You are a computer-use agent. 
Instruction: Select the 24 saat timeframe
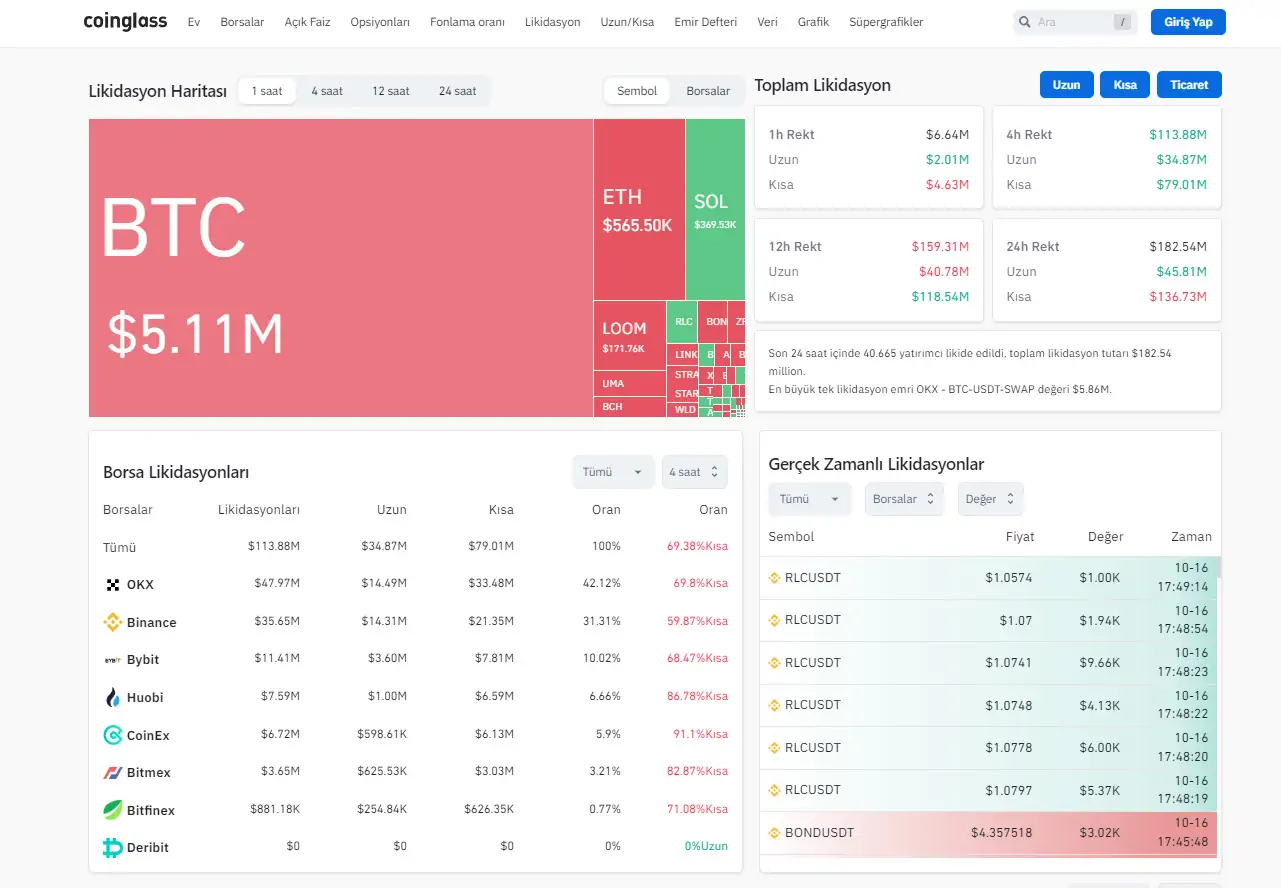point(457,91)
